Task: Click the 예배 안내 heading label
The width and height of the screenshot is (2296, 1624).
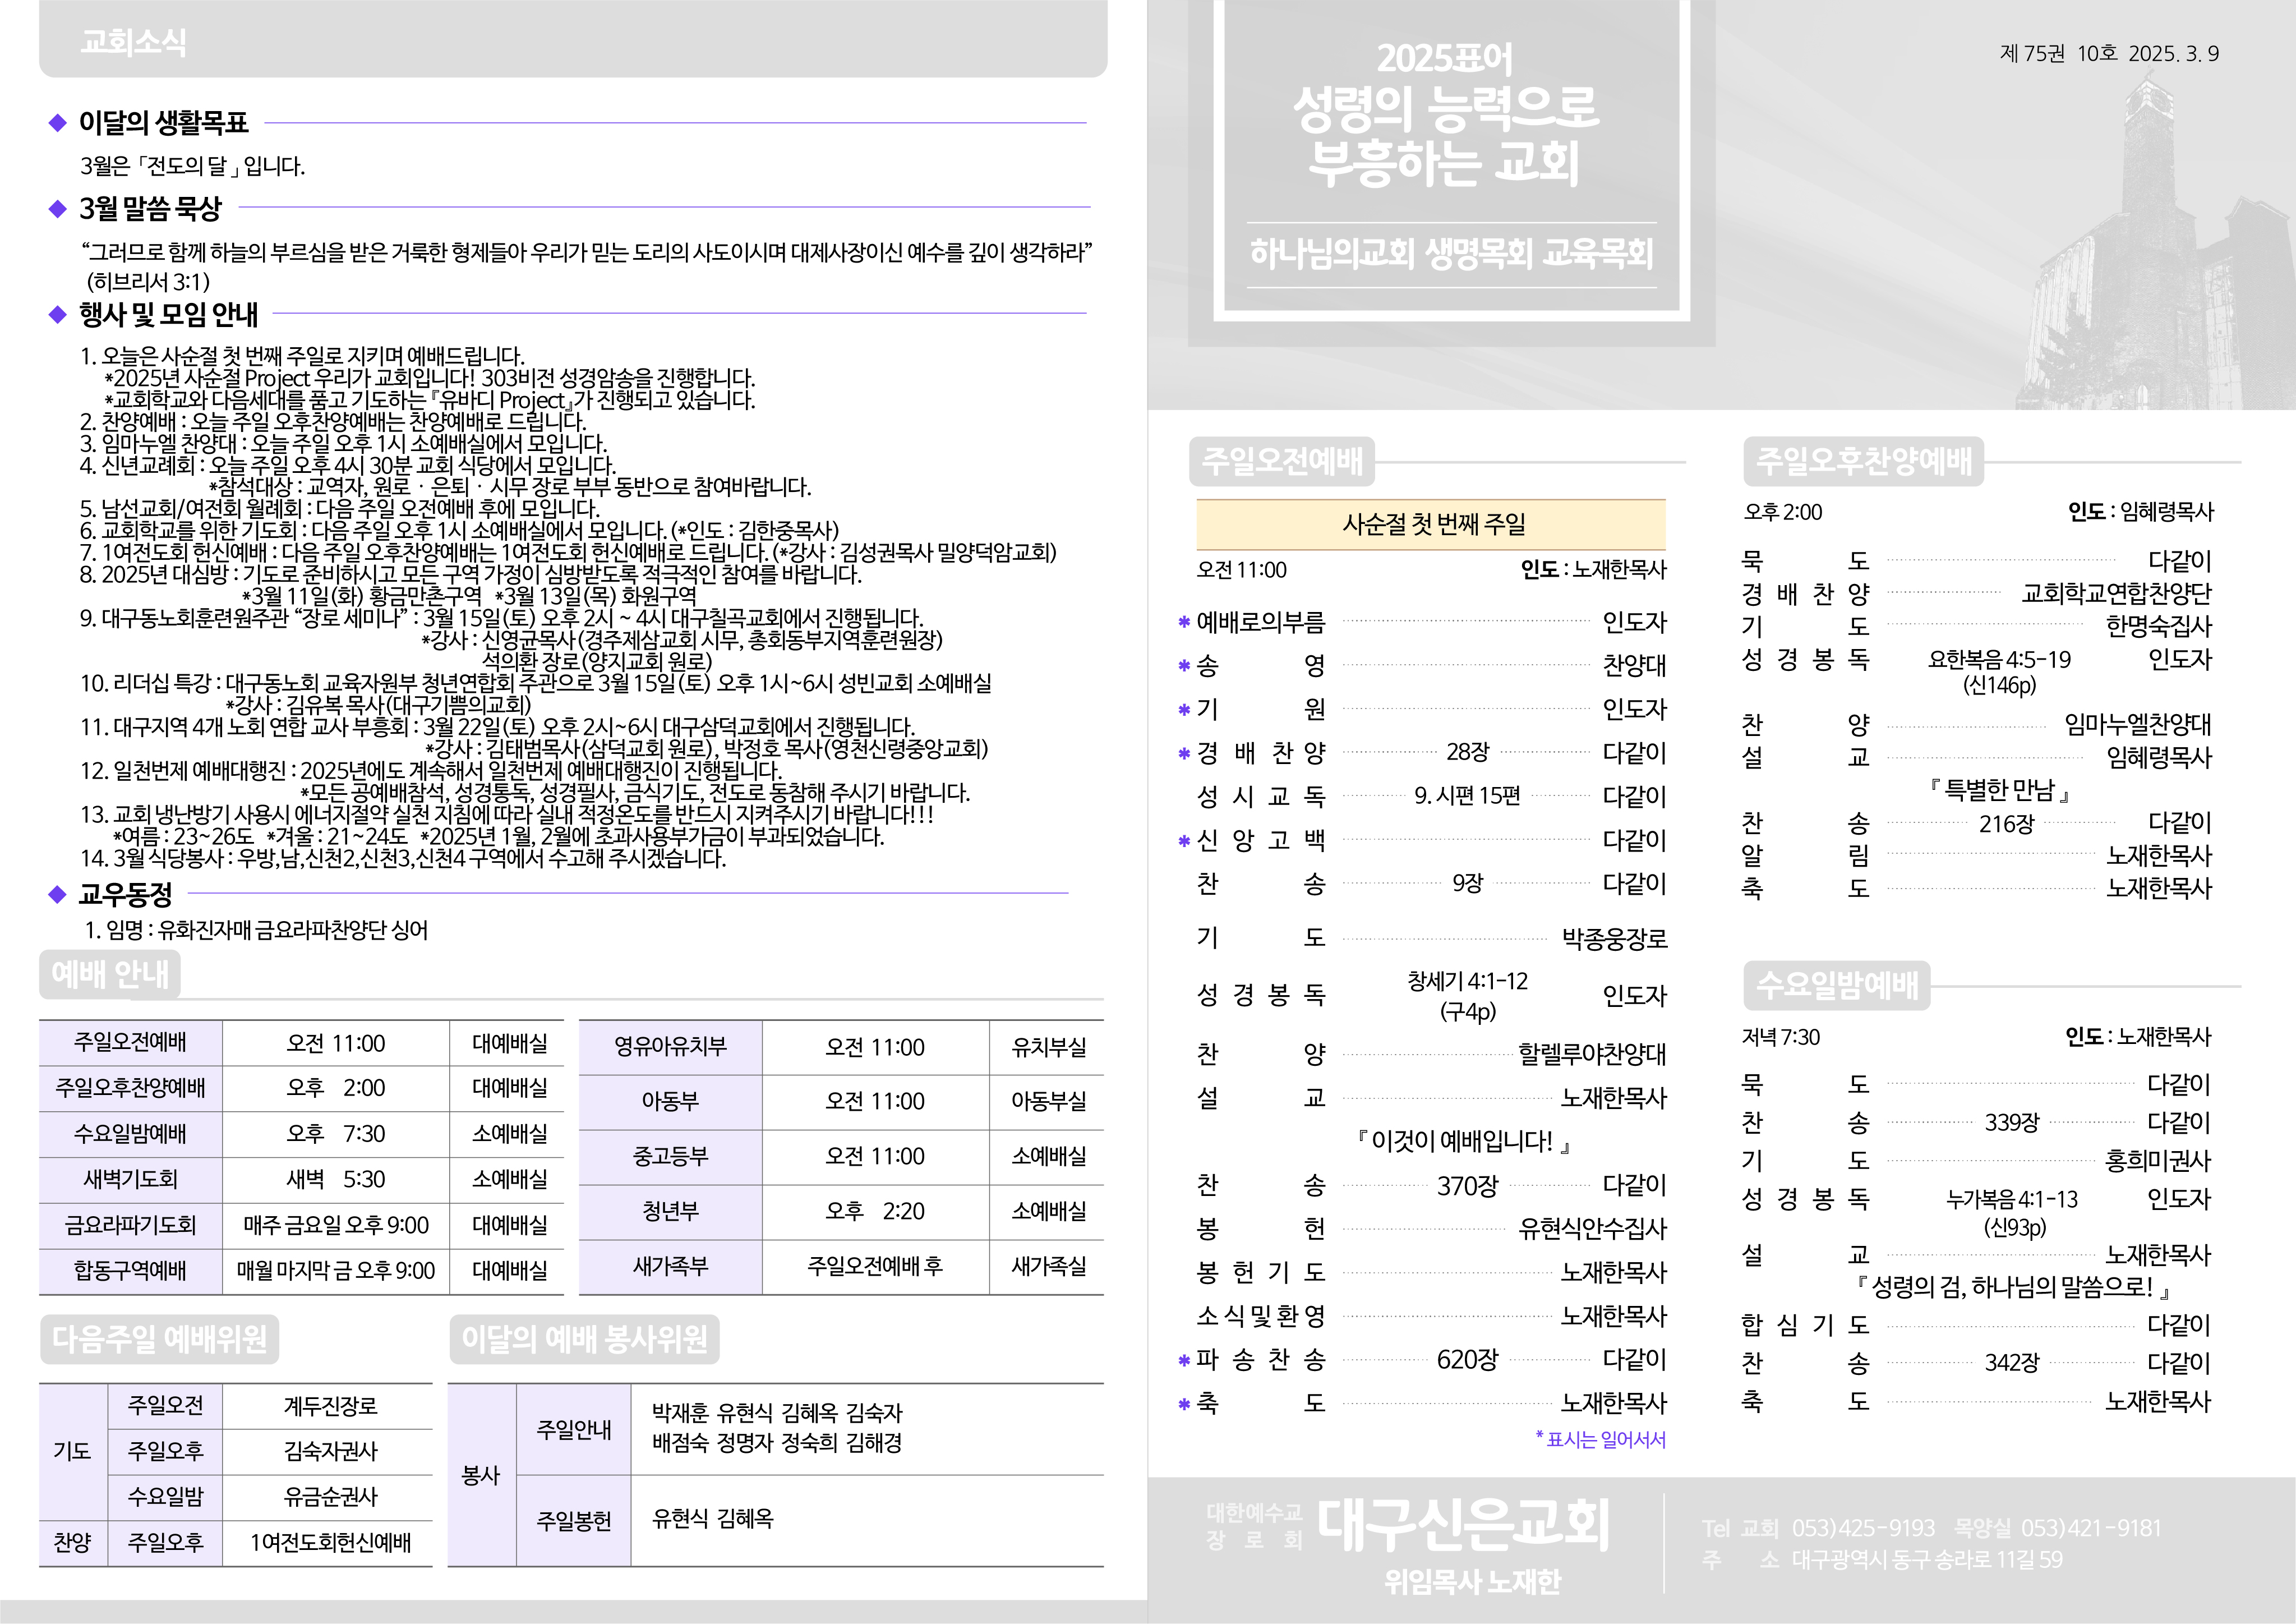Action: [x=110, y=974]
